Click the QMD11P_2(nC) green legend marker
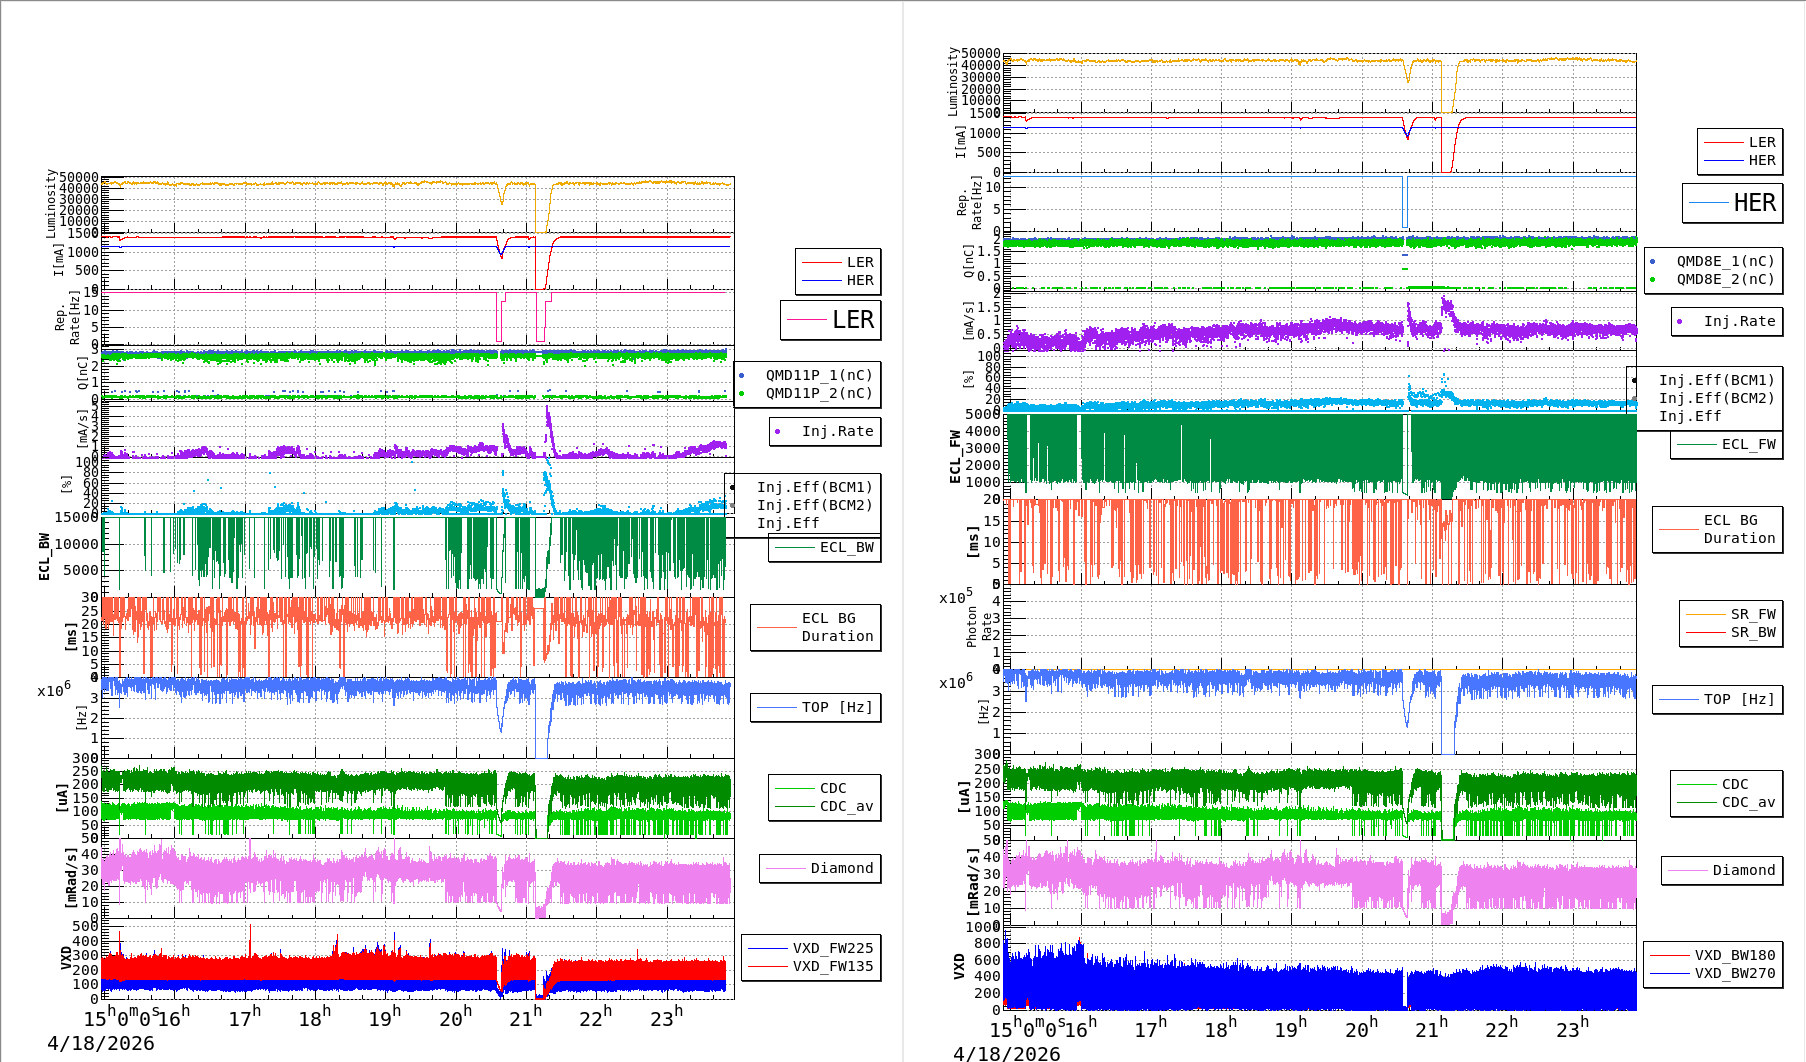The width and height of the screenshot is (1806, 1062). click(741, 394)
